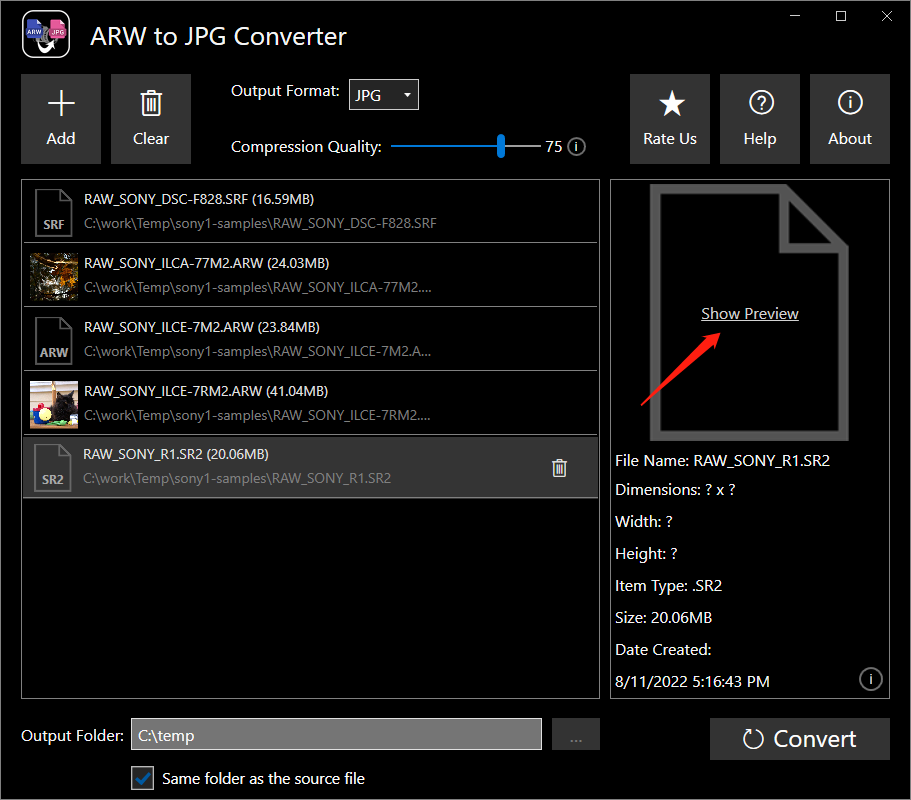Image resolution: width=911 pixels, height=800 pixels.
Task: Select RAW_SONY_DSC-F828.SRF (16.59MB) file name
Action: click(x=199, y=199)
